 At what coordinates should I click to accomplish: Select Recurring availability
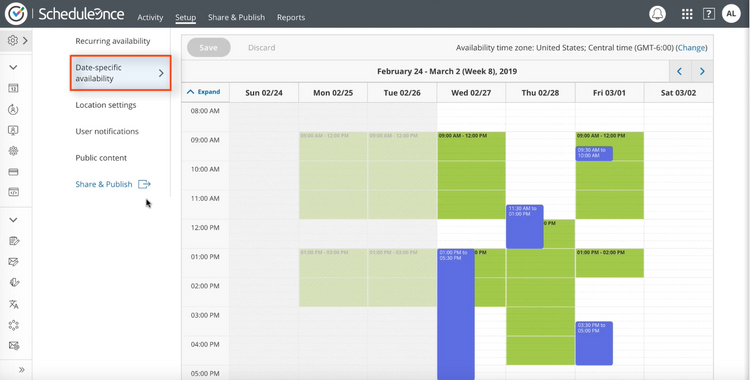[x=113, y=41]
